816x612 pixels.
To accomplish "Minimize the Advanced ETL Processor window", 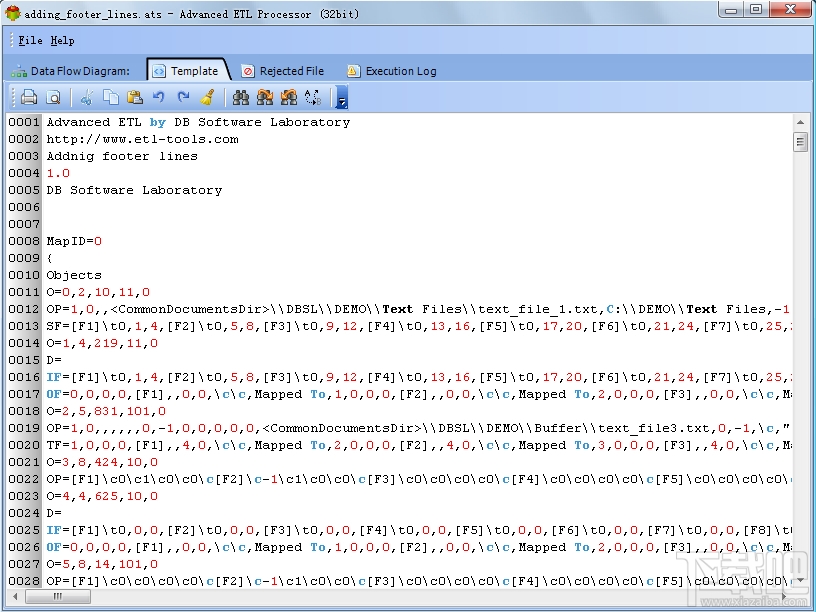I will (731, 10).
